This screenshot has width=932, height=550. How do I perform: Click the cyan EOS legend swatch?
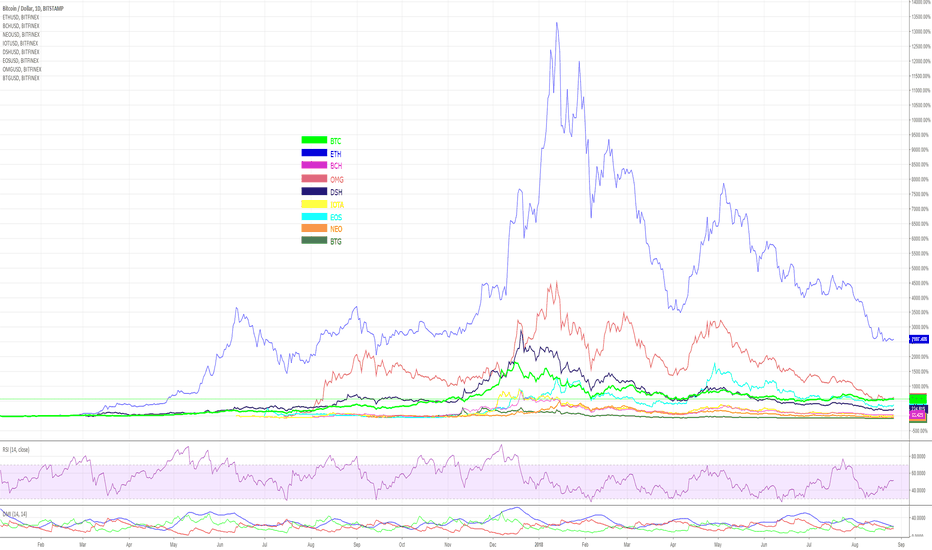pos(314,217)
